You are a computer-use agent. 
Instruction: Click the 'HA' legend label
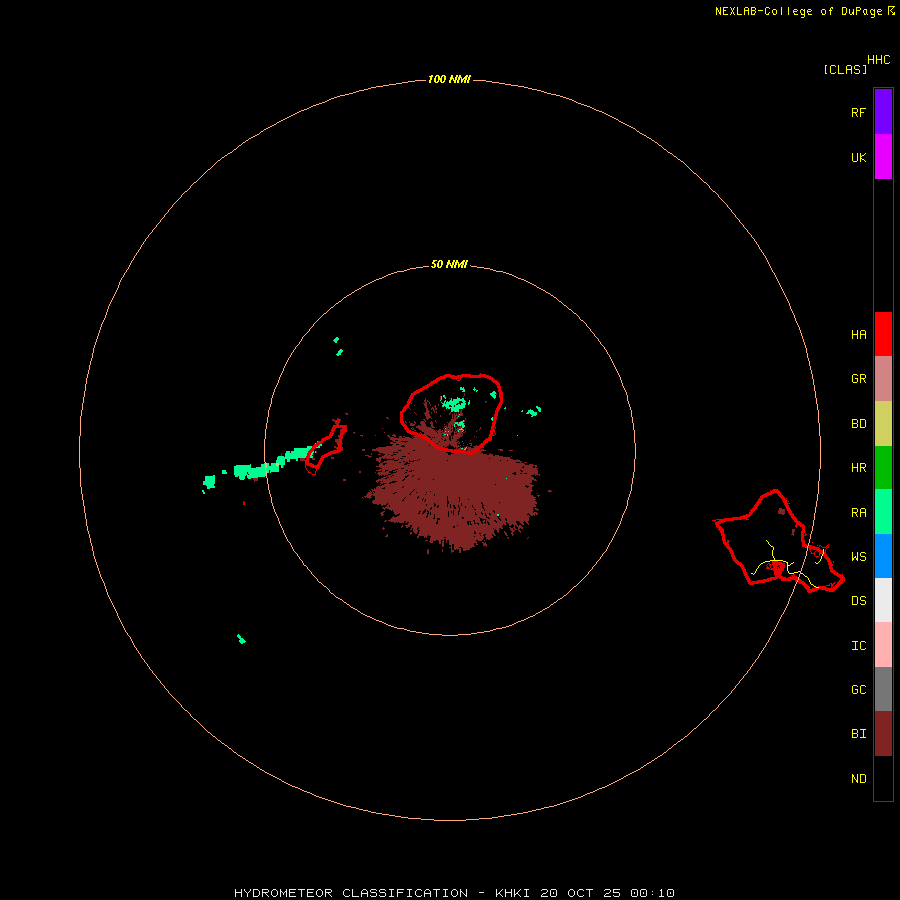[858, 335]
